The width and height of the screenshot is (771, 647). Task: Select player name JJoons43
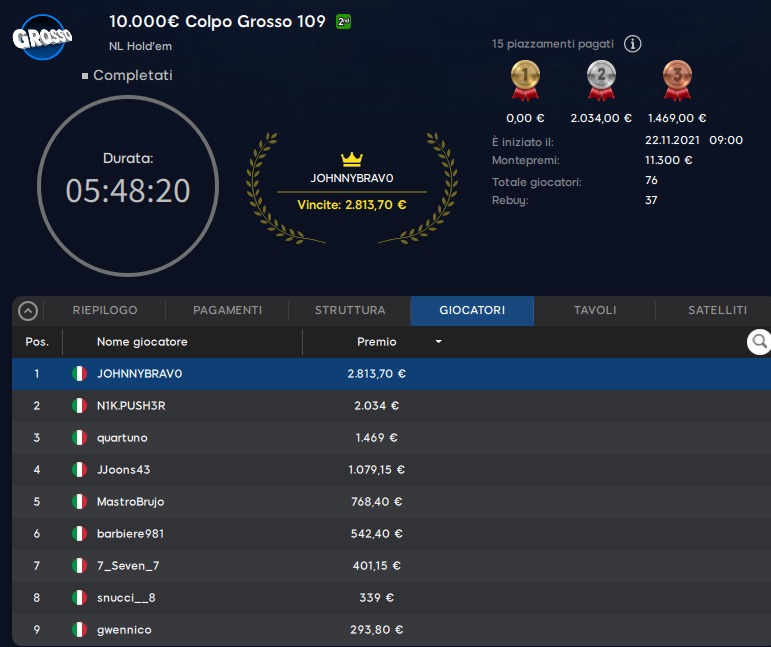click(x=123, y=470)
